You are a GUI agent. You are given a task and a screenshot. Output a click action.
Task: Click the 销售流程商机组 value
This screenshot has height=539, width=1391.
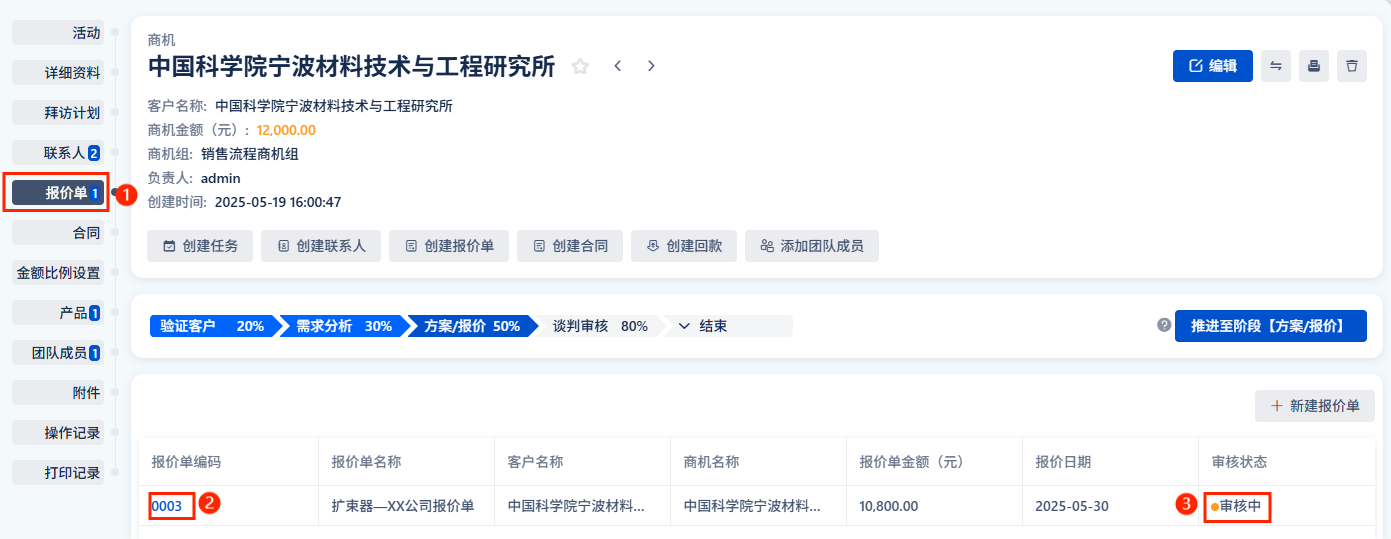coord(250,154)
